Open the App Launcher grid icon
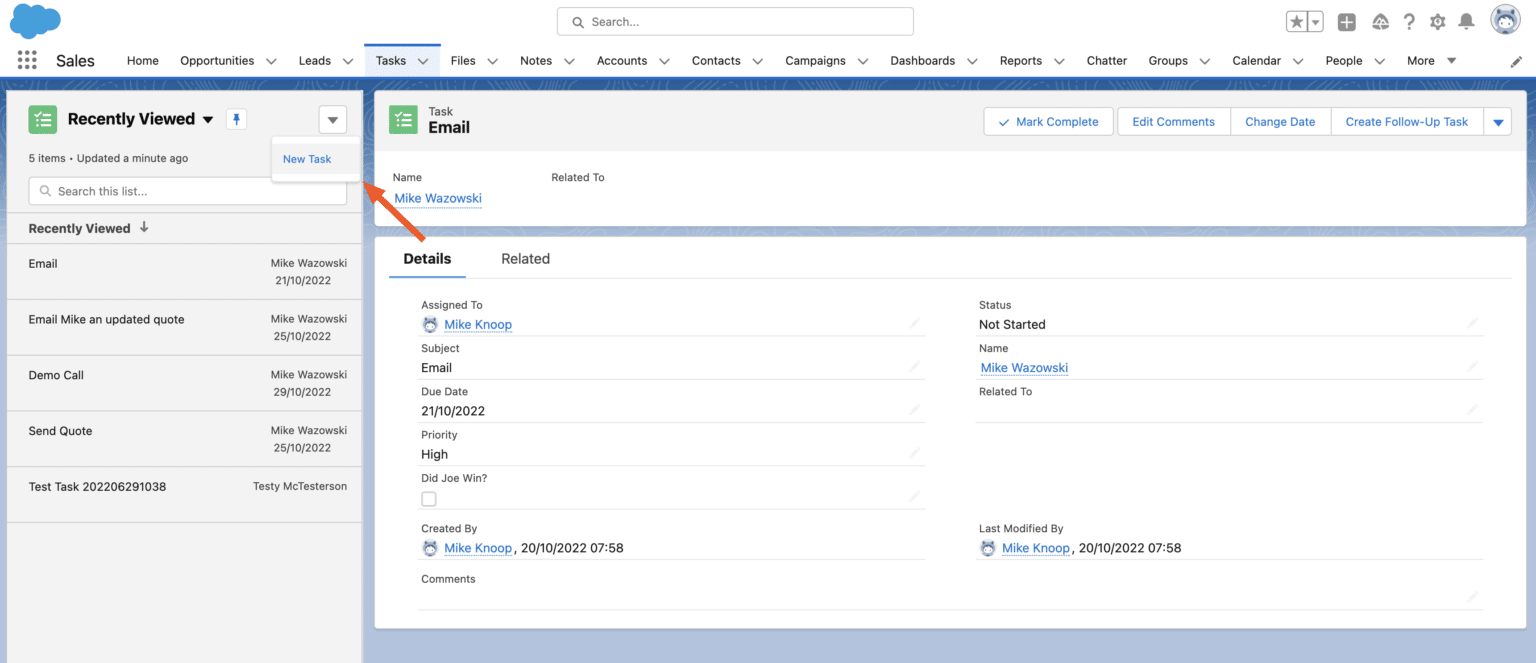 (x=25, y=60)
